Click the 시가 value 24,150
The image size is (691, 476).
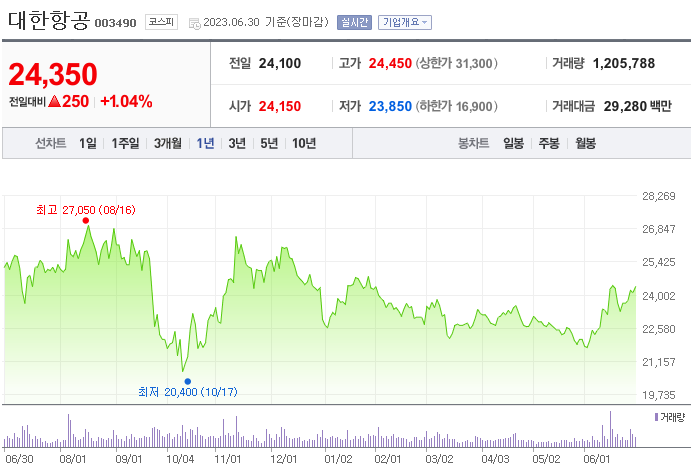pyautogui.click(x=280, y=106)
